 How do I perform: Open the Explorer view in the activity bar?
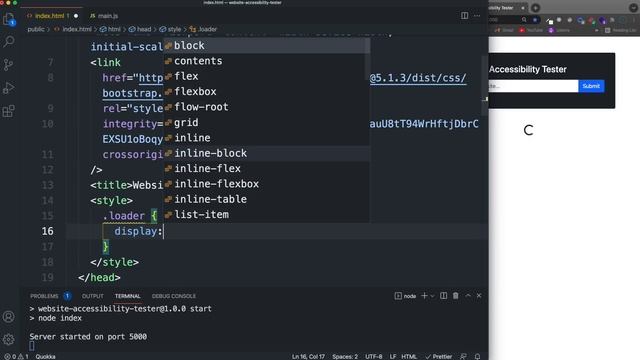(9, 19)
